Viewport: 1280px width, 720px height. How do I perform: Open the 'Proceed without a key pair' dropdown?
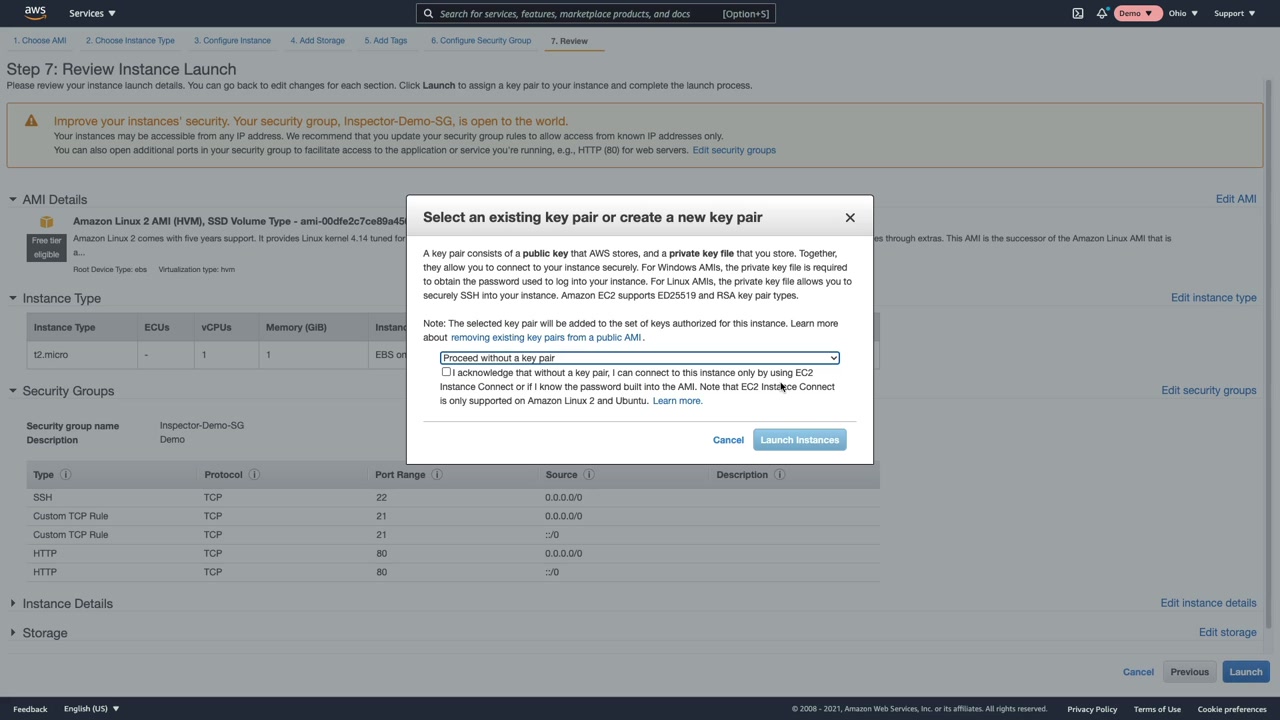640,358
